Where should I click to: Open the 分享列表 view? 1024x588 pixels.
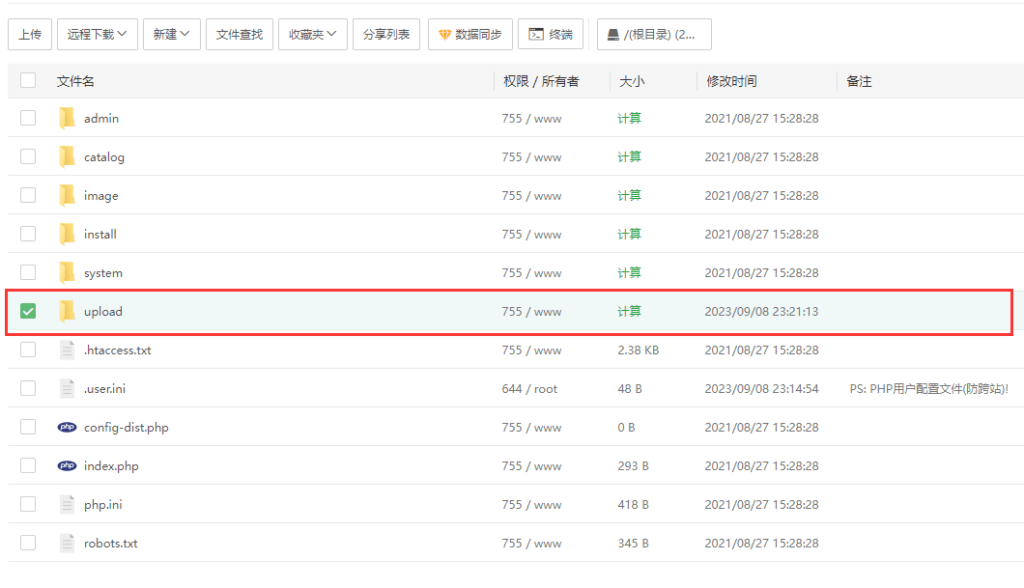[x=386, y=34]
